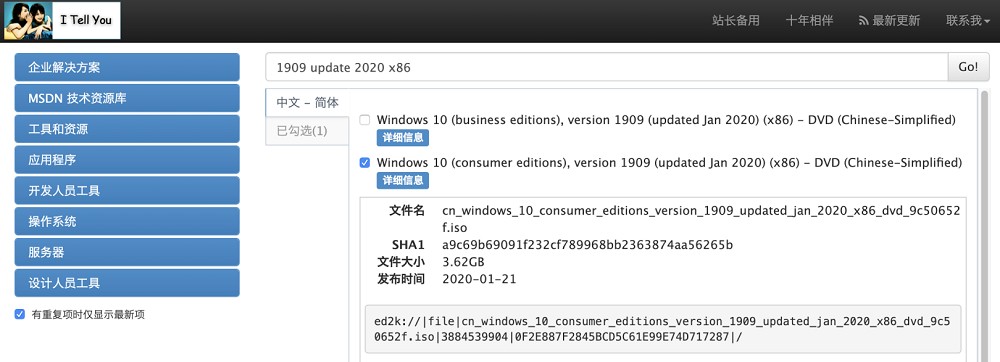Viewport: 1000px width, 362px height.
Task: Expand 开发人员工具 category
Action: point(127,191)
